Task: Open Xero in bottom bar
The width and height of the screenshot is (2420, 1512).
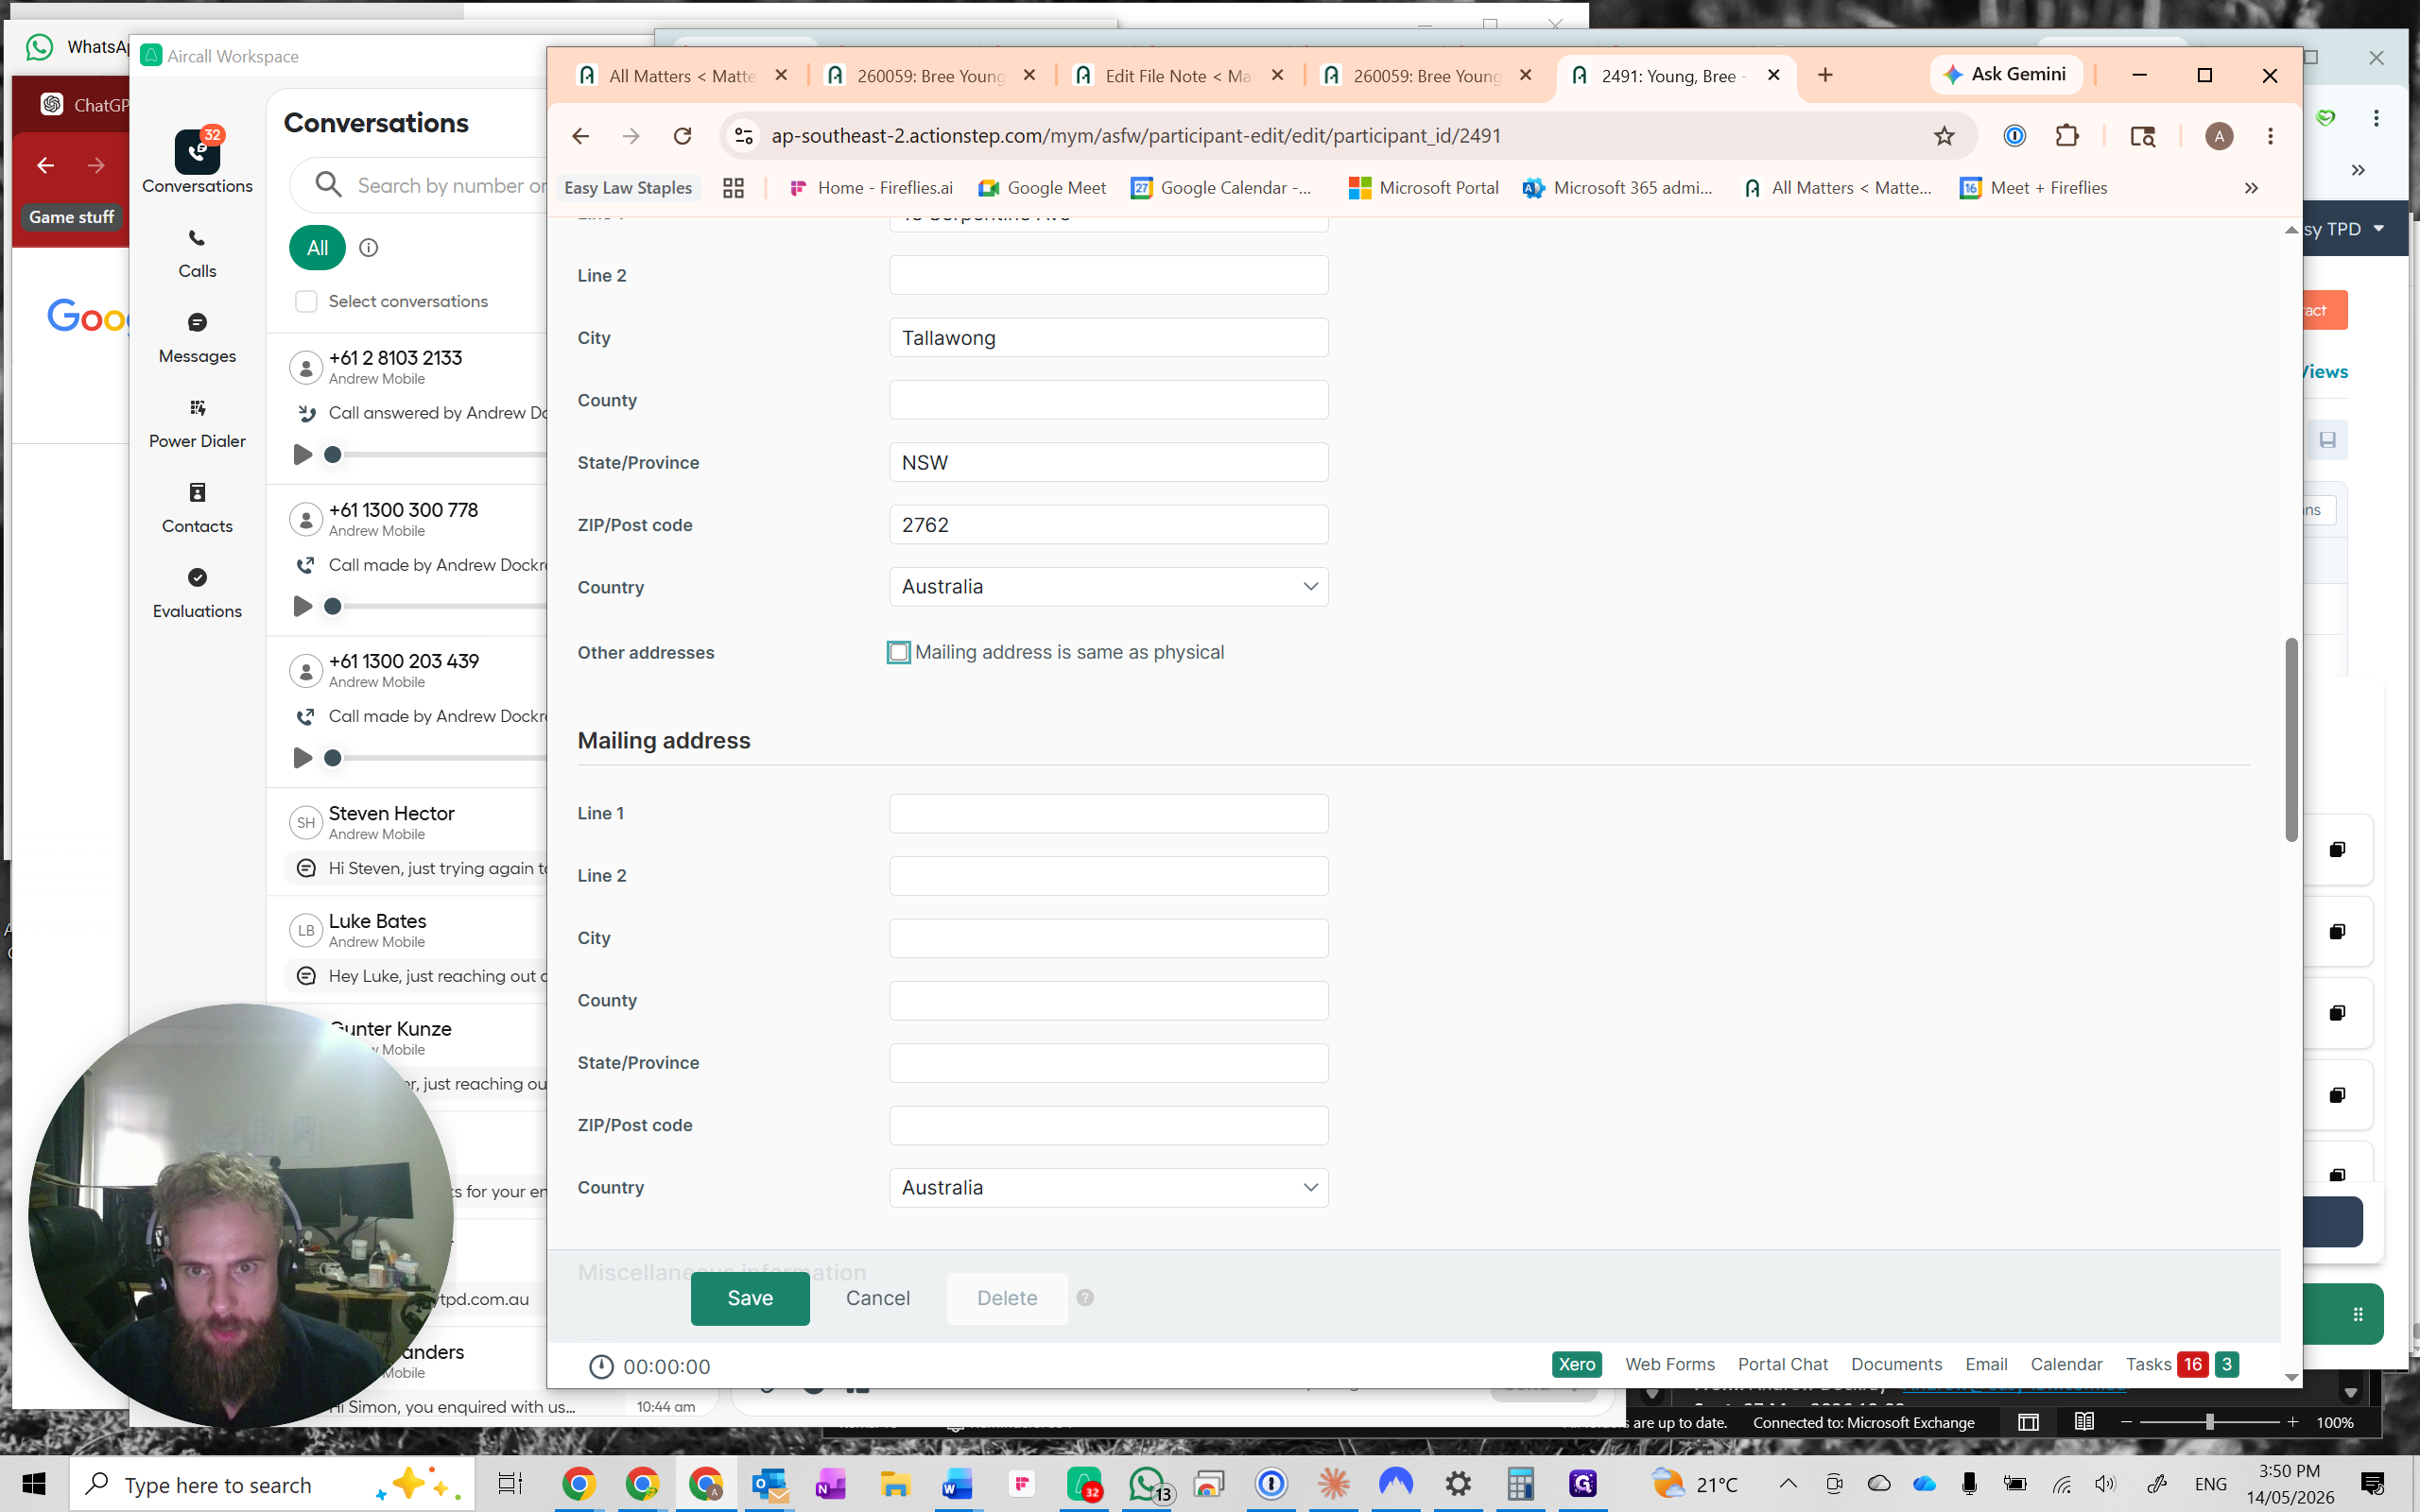Action: [x=1577, y=1364]
